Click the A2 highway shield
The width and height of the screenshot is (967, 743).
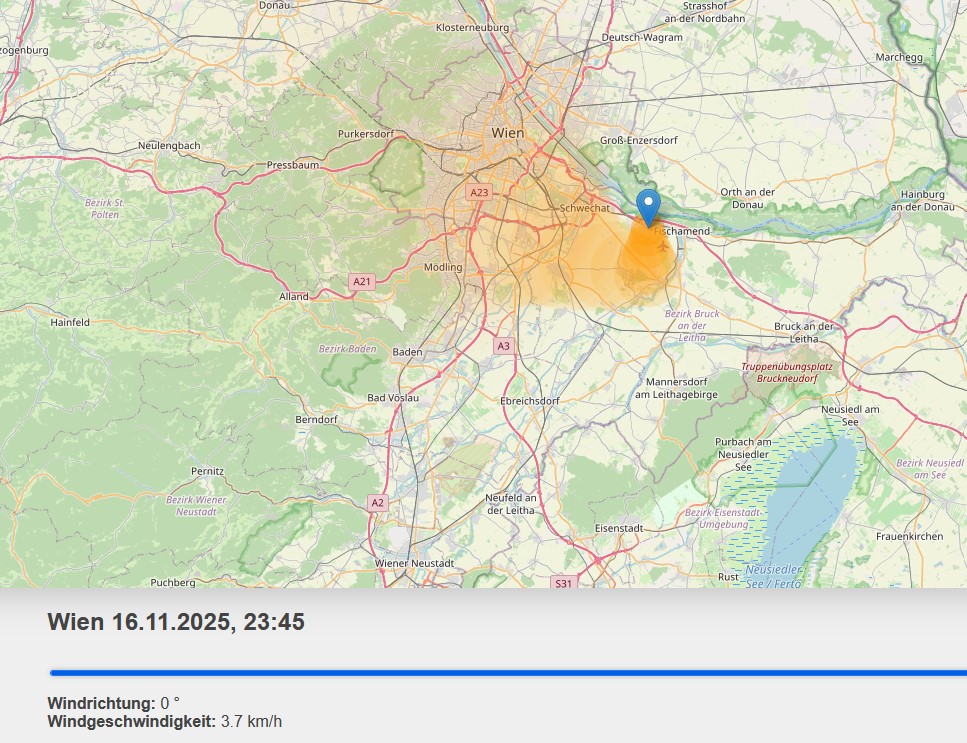377,503
